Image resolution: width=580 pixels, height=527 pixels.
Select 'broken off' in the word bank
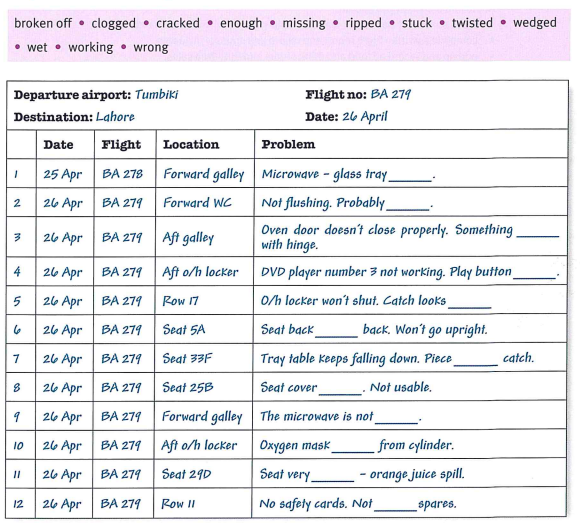pos(43,23)
